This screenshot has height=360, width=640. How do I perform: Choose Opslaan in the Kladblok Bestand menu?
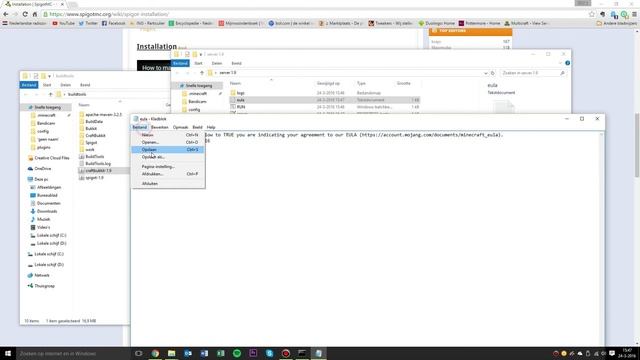click(x=168, y=150)
